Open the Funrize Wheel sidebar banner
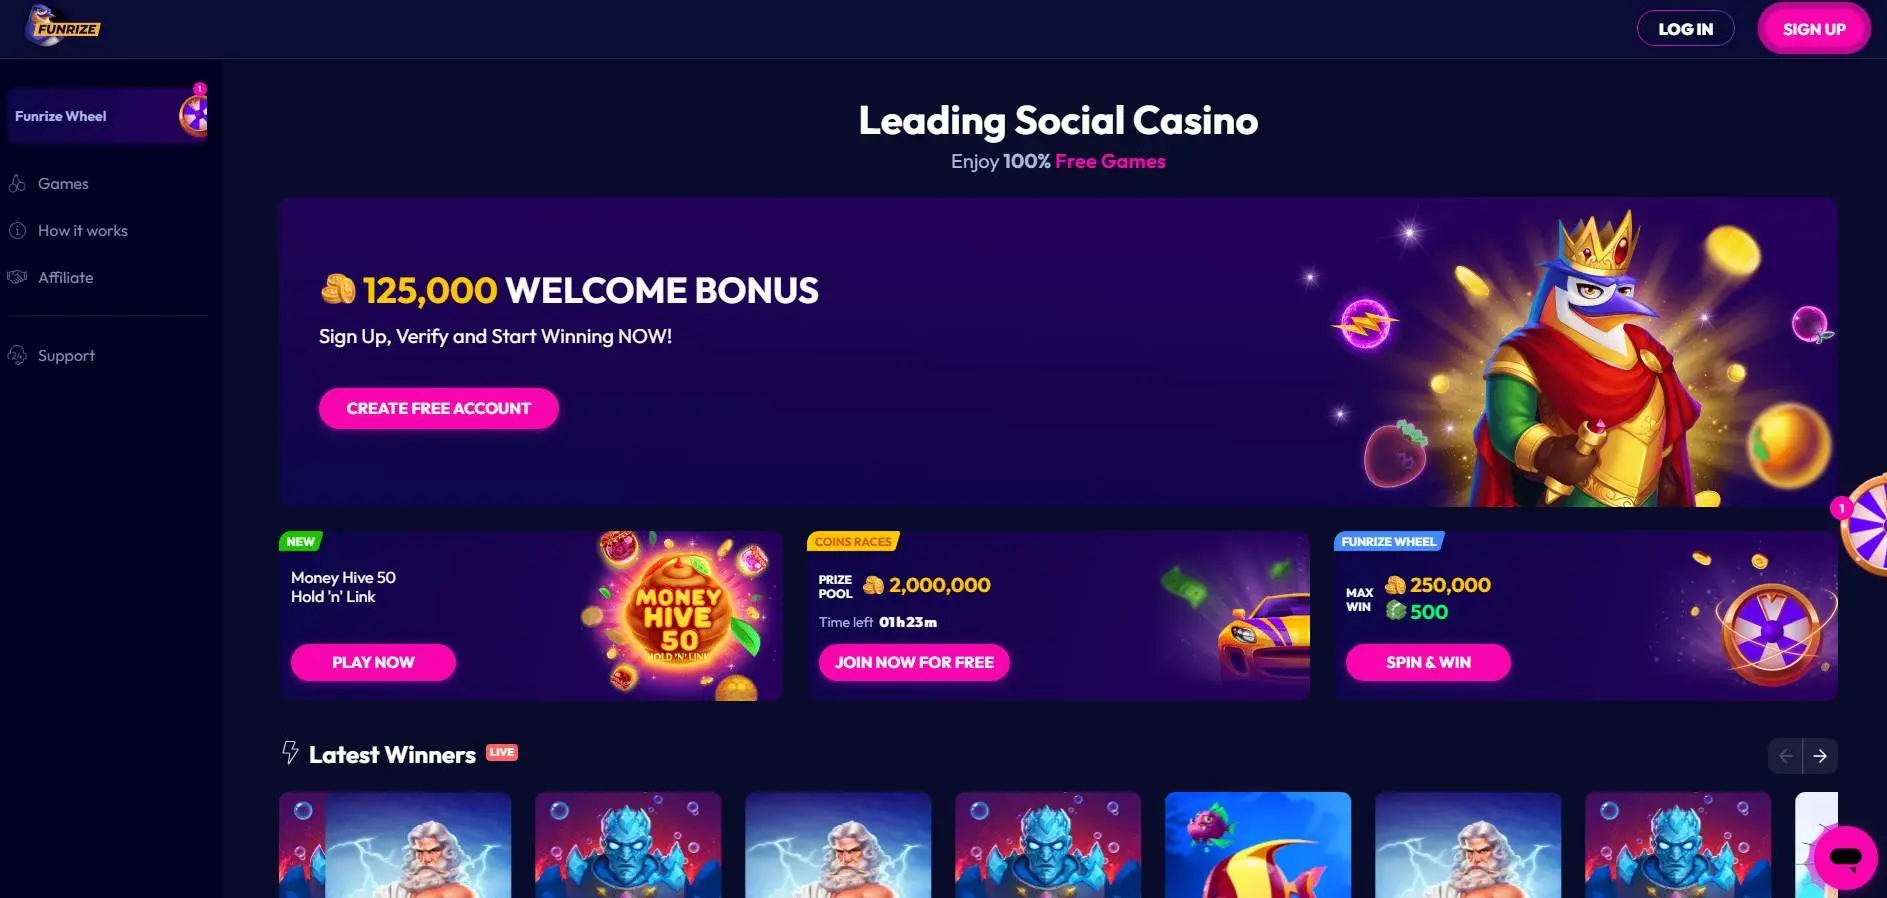Viewport: 1887px width, 898px height. [107, 116]
